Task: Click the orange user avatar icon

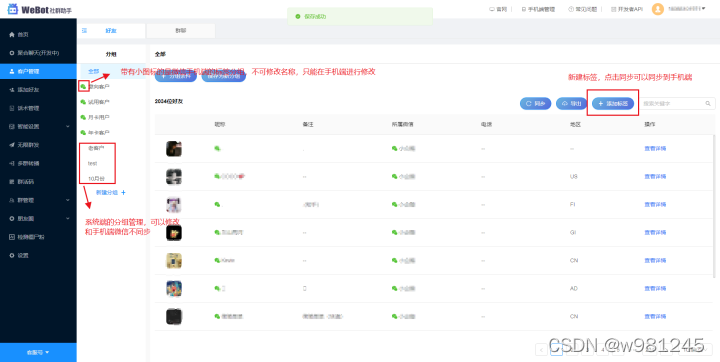Action: click(658, 9)
